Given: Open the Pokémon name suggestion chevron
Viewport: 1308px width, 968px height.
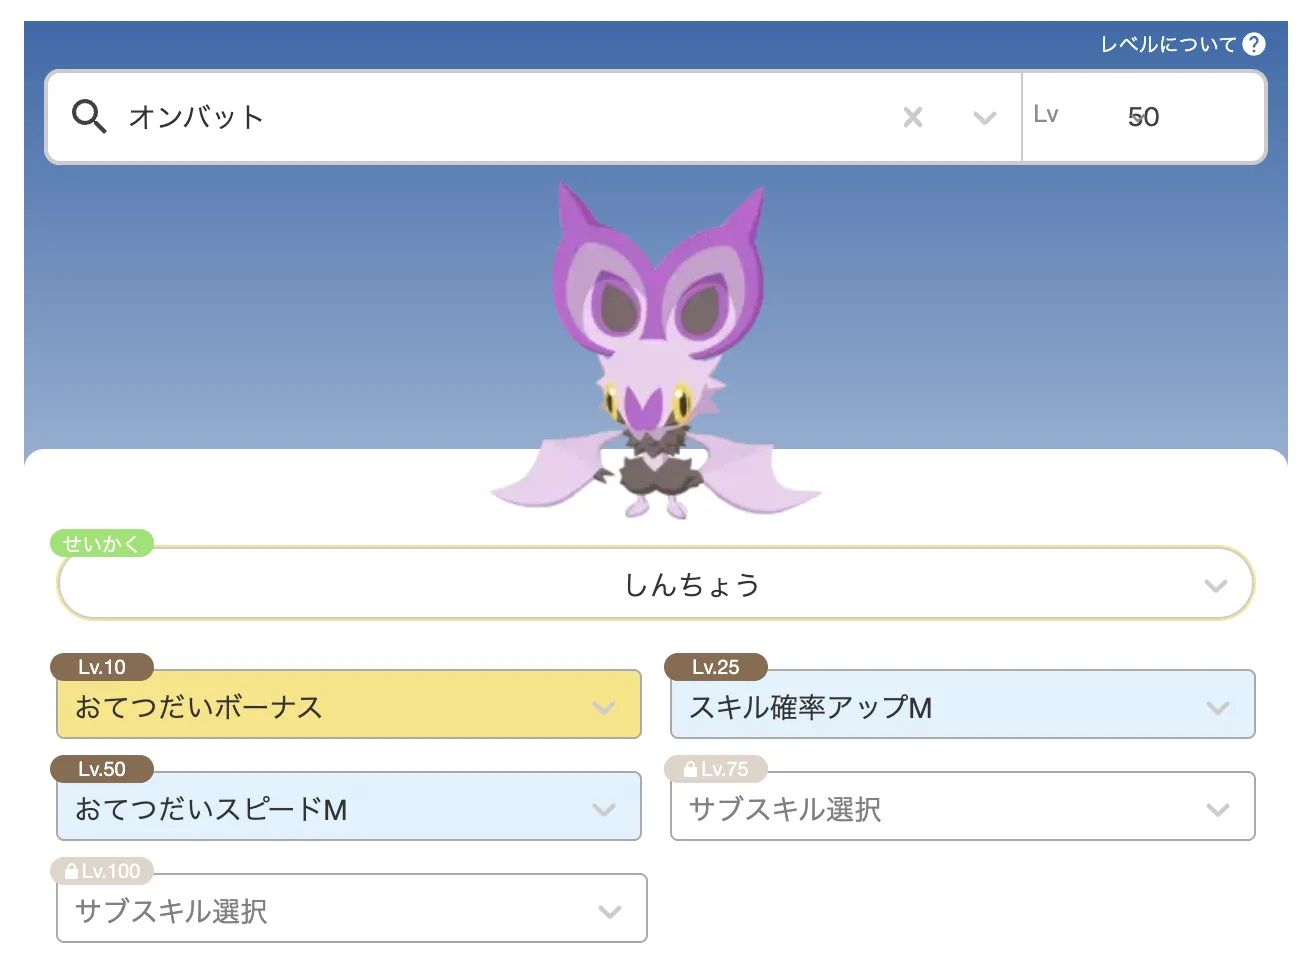Looking at the screenshot, I should point(983,117).
